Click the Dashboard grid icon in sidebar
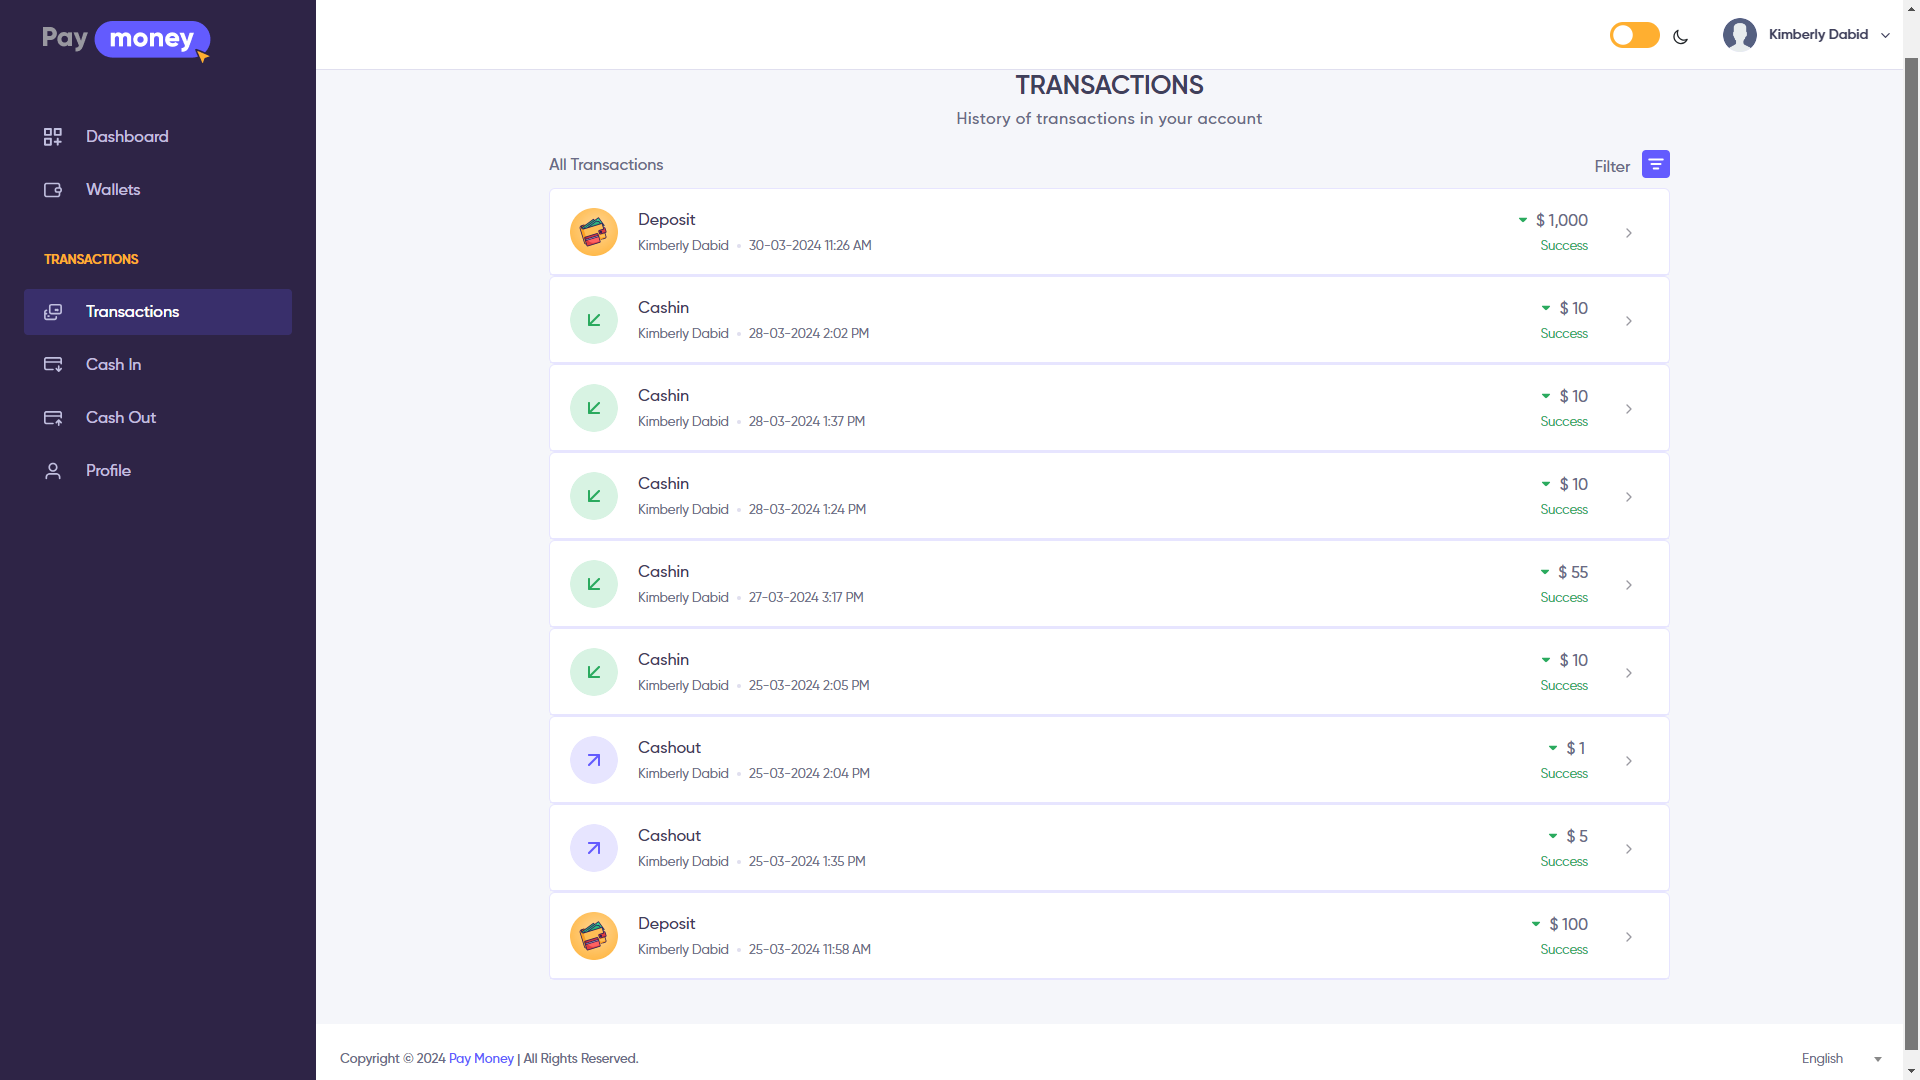Screen dimensions: 1920x1080 click(53, 137)
